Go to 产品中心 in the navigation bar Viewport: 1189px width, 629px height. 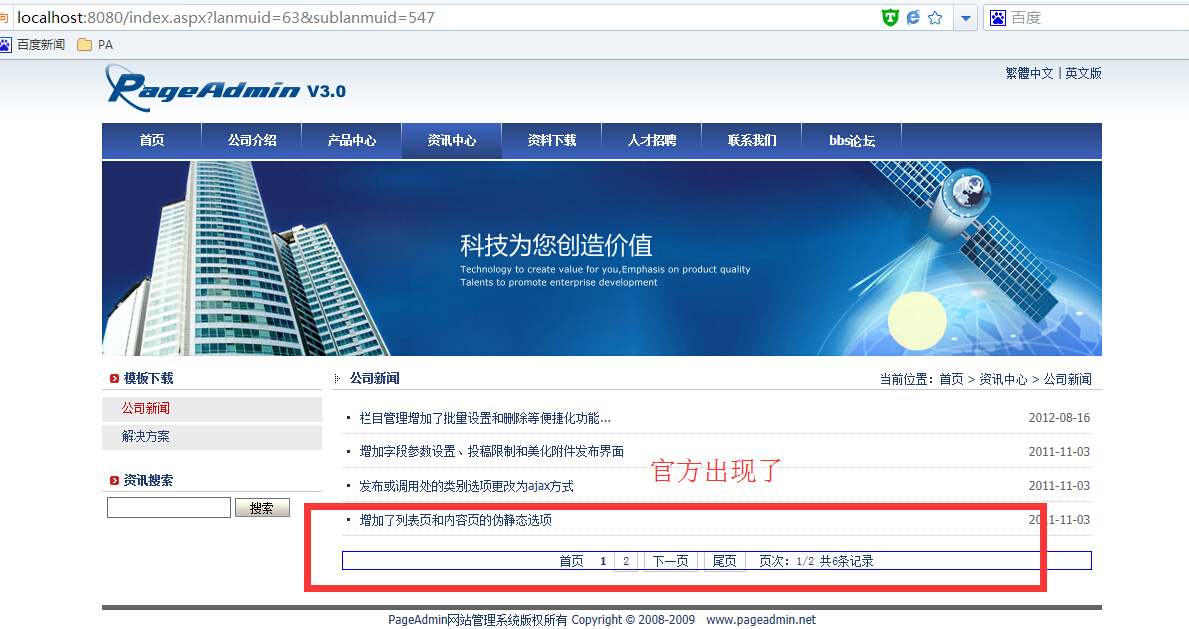351,140
